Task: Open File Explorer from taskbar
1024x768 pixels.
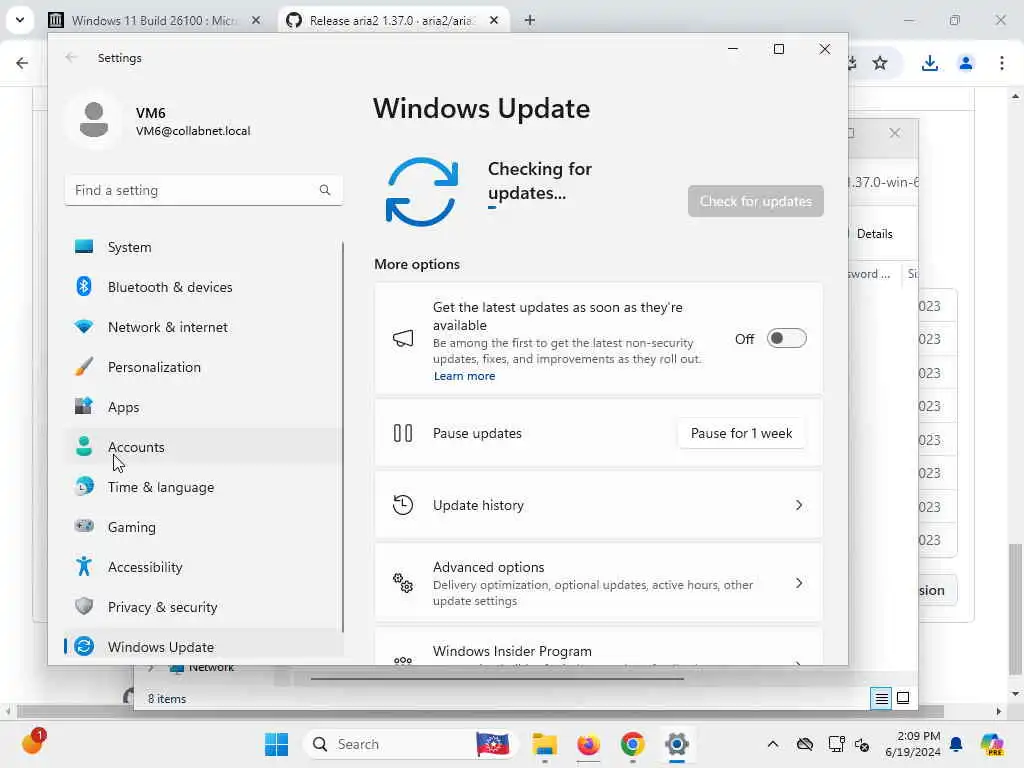Action: [544, 744]
